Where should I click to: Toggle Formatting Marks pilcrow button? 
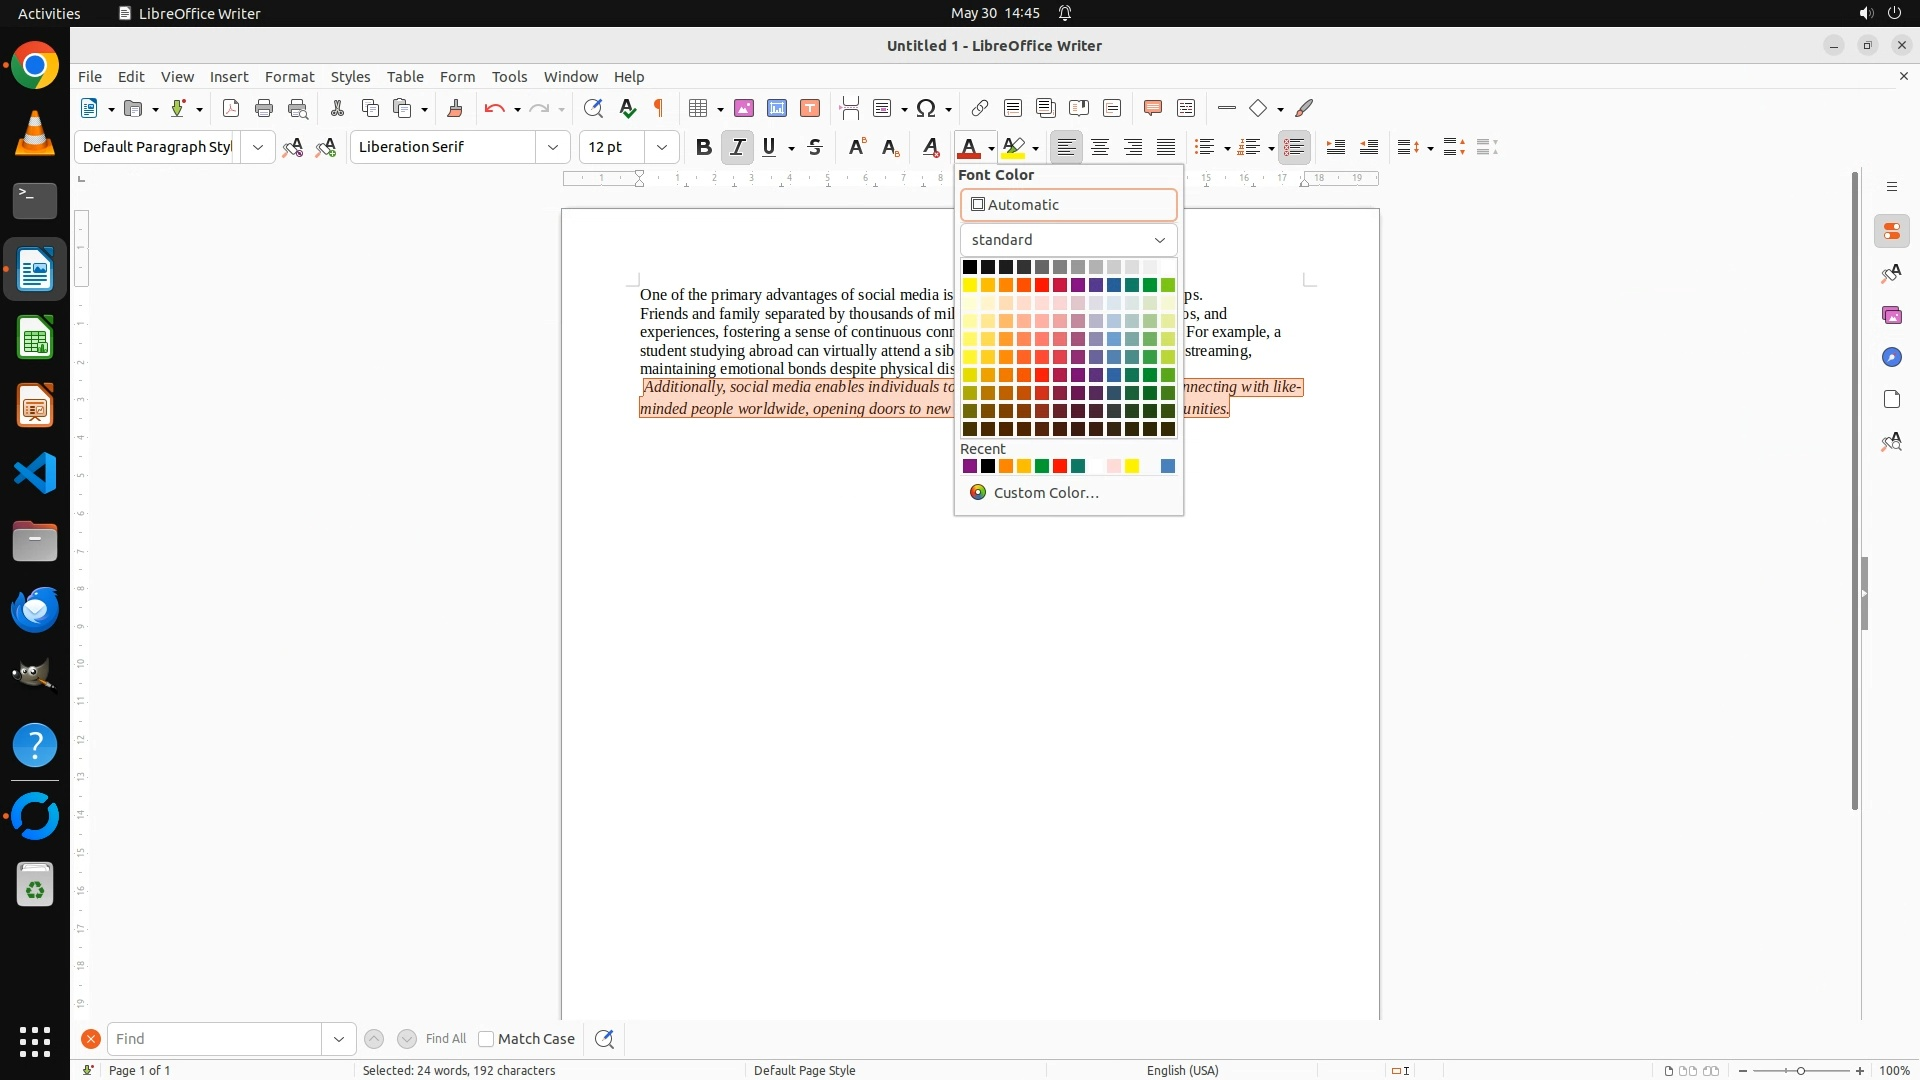pyautogui.click(x=659, y=108)
